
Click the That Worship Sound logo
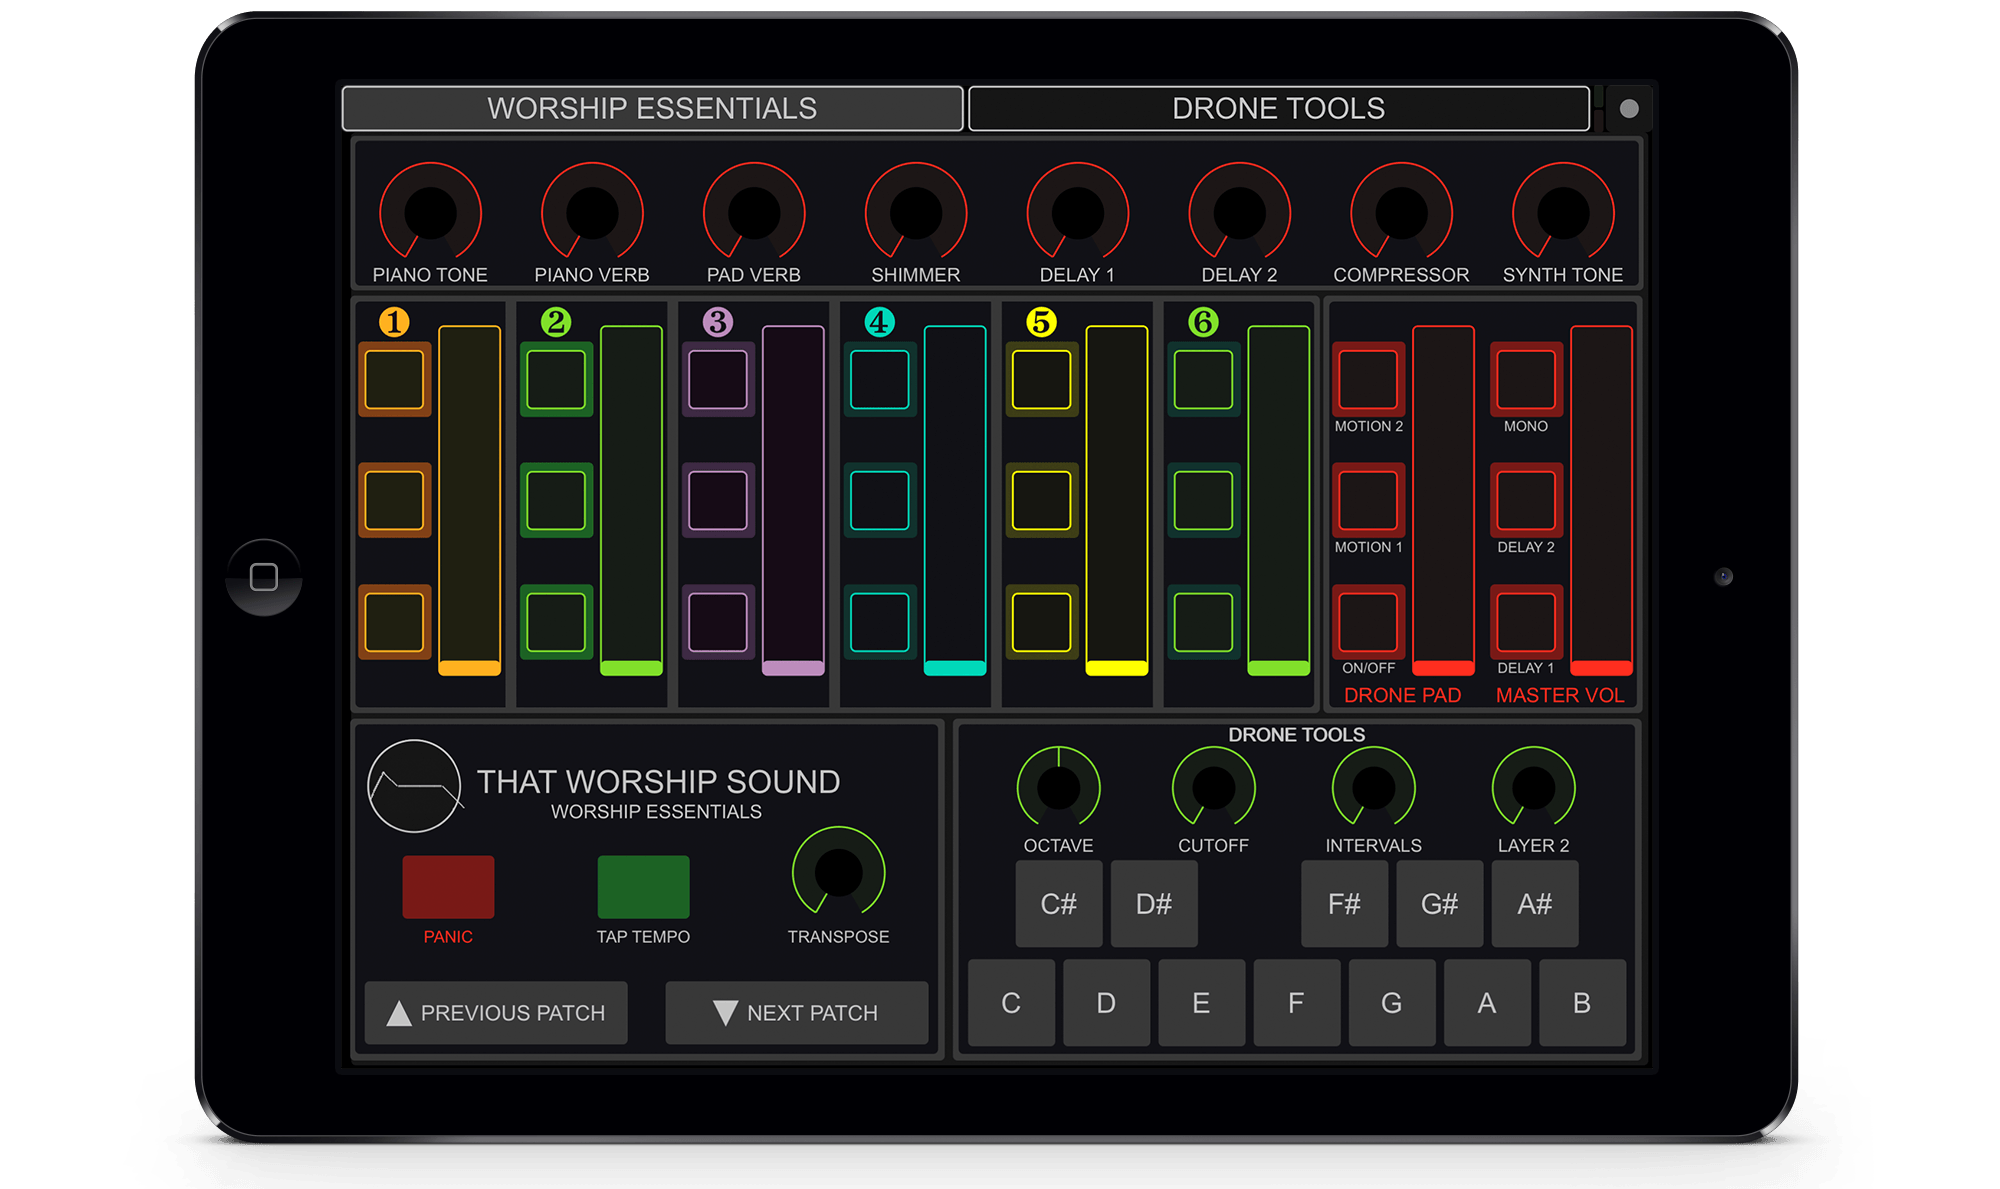click(414, 786)
